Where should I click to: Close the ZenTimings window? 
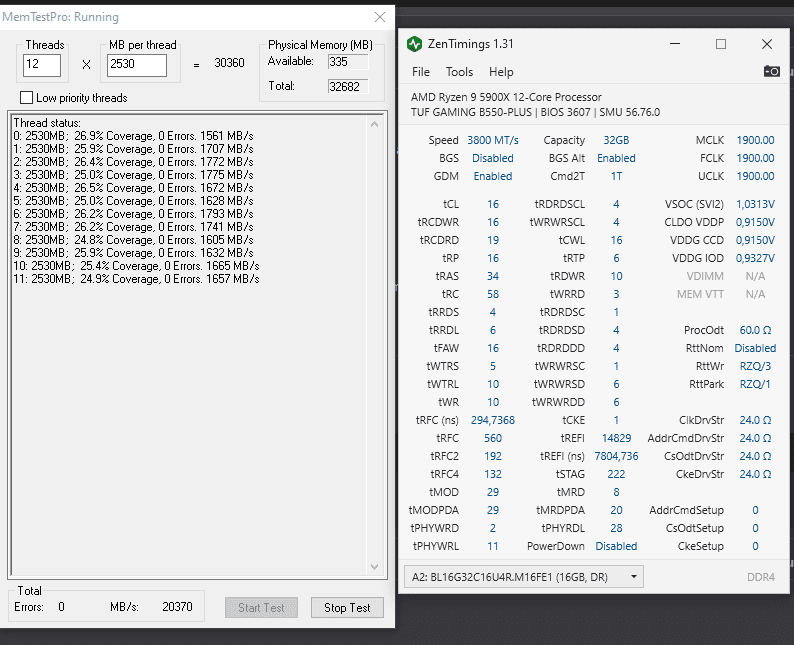coord(767,44)
